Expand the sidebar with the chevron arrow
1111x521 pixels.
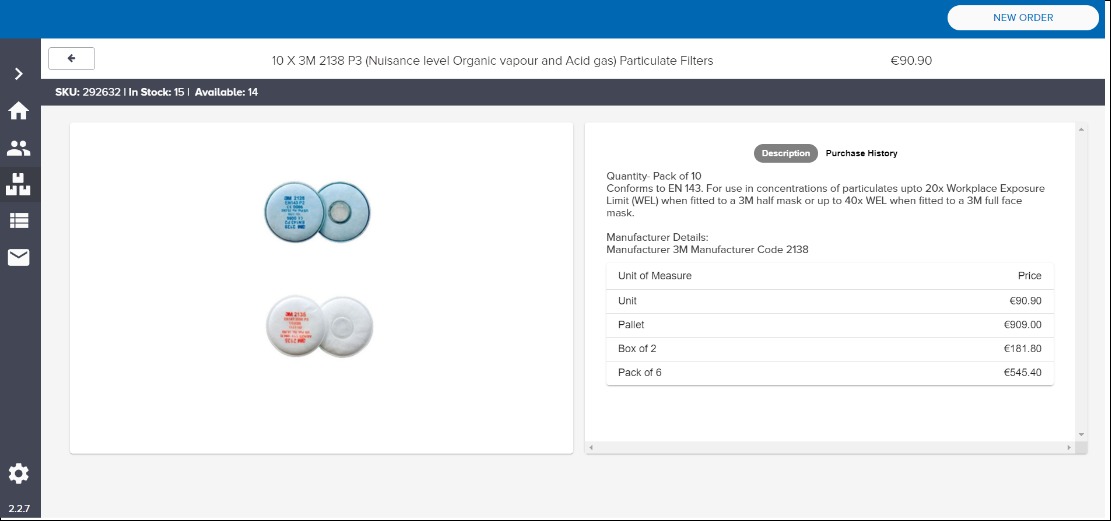(19, 73)
